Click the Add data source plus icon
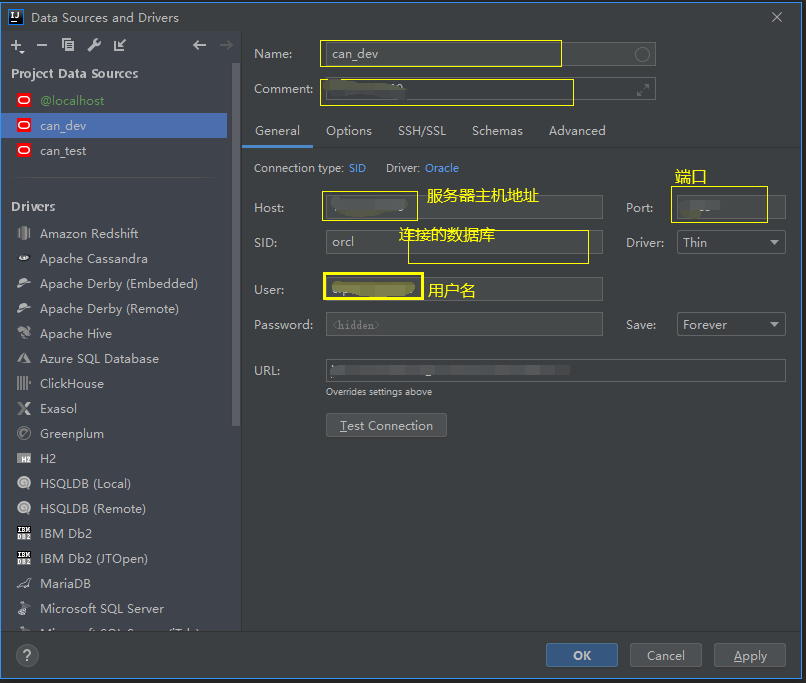 (17, 45)
